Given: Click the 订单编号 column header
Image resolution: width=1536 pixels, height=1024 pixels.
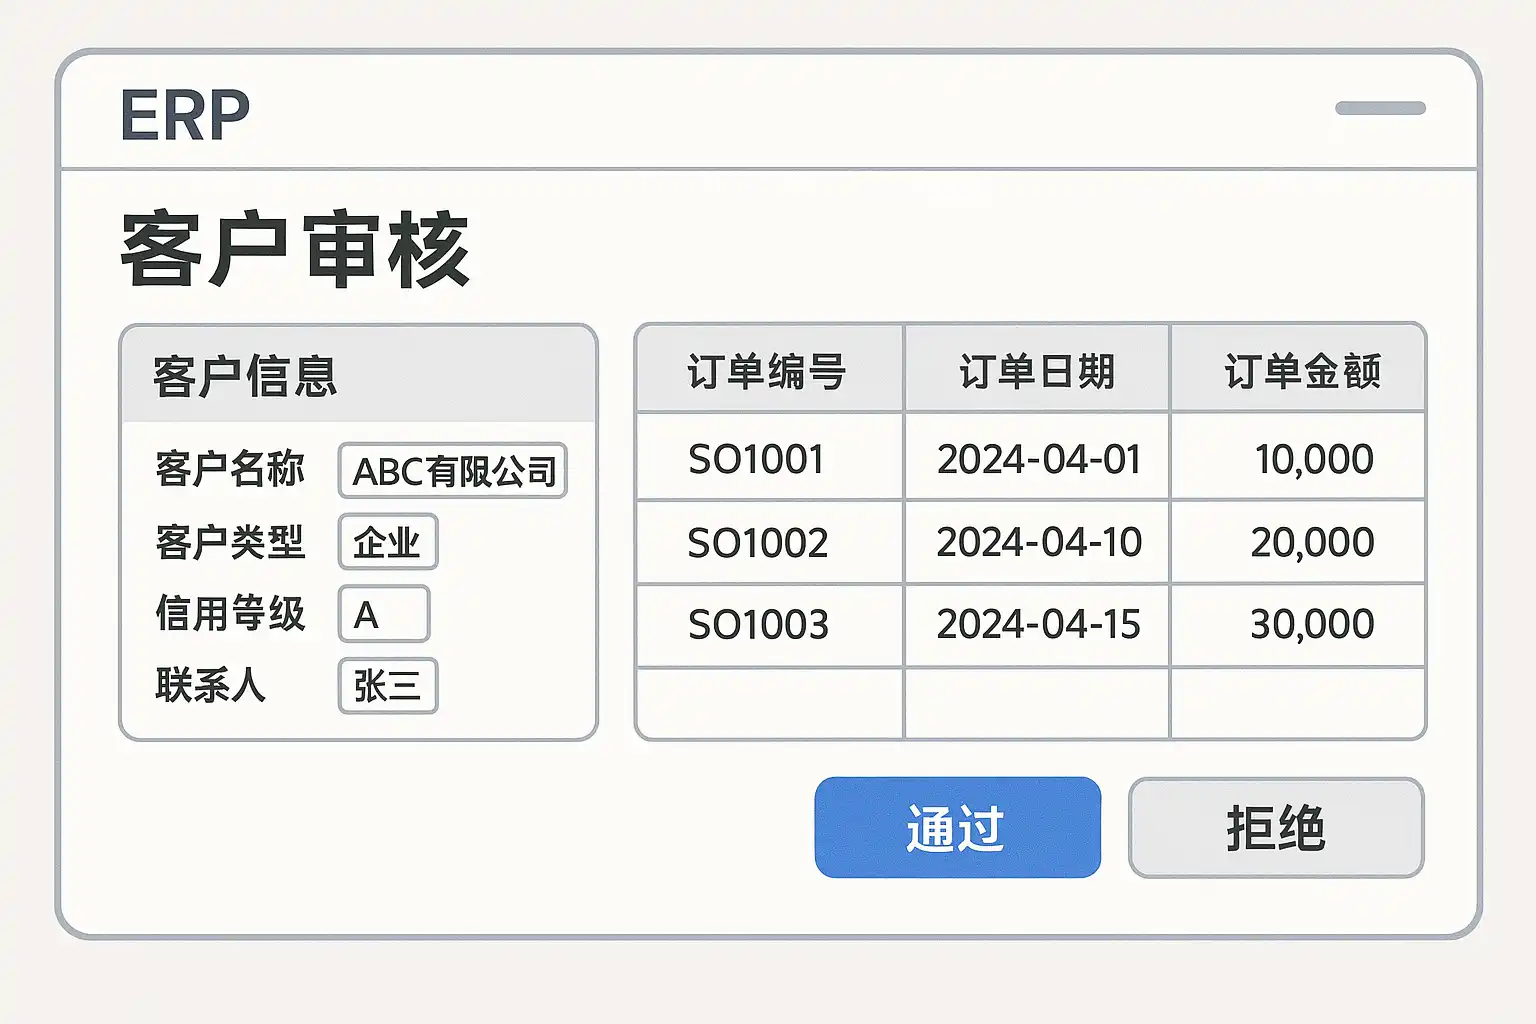Looking at the screenshot, I should (x=768, y=371).
